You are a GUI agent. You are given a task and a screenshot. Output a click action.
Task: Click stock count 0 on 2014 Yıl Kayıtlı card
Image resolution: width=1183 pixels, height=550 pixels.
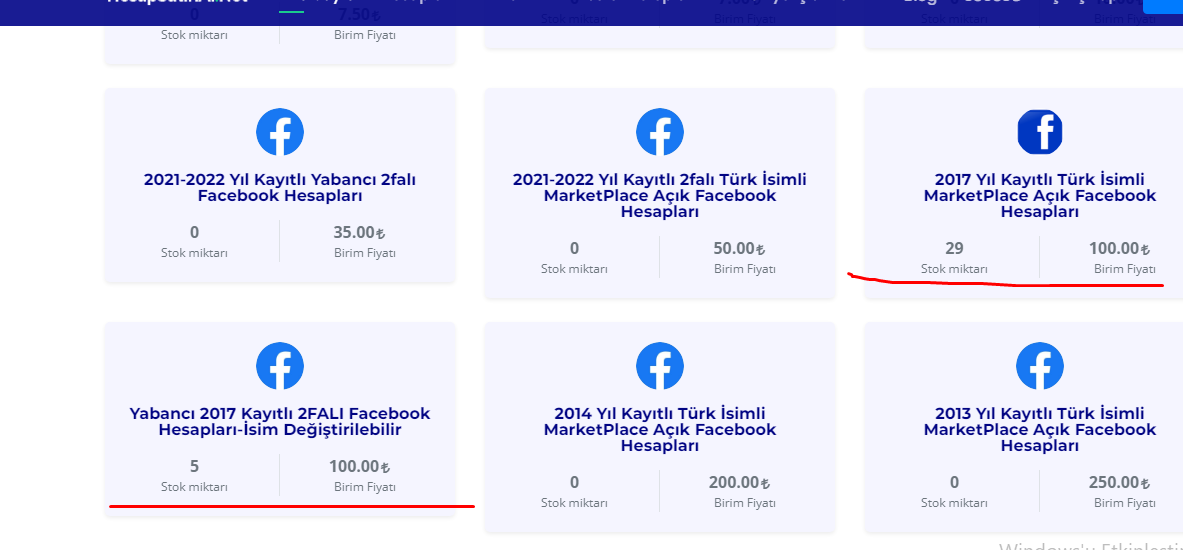(x=574, y=482)
